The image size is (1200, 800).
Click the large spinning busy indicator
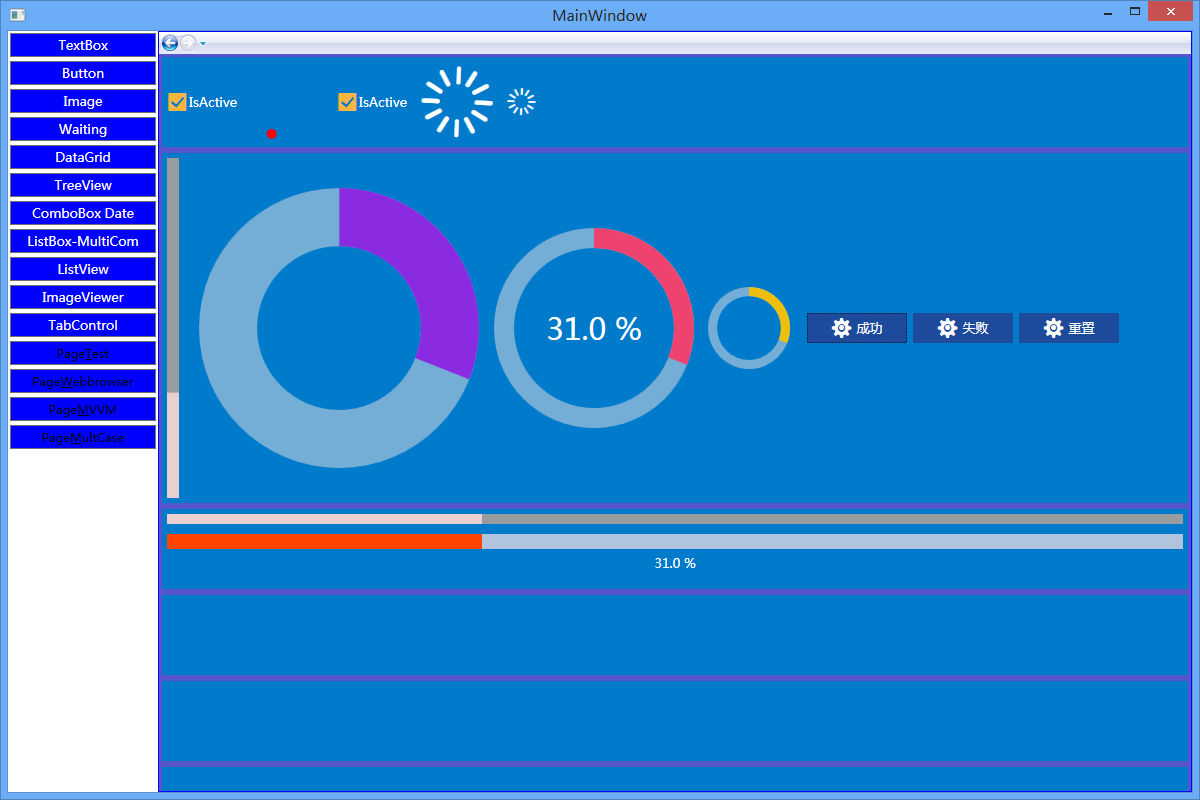(x=456, y=101)
